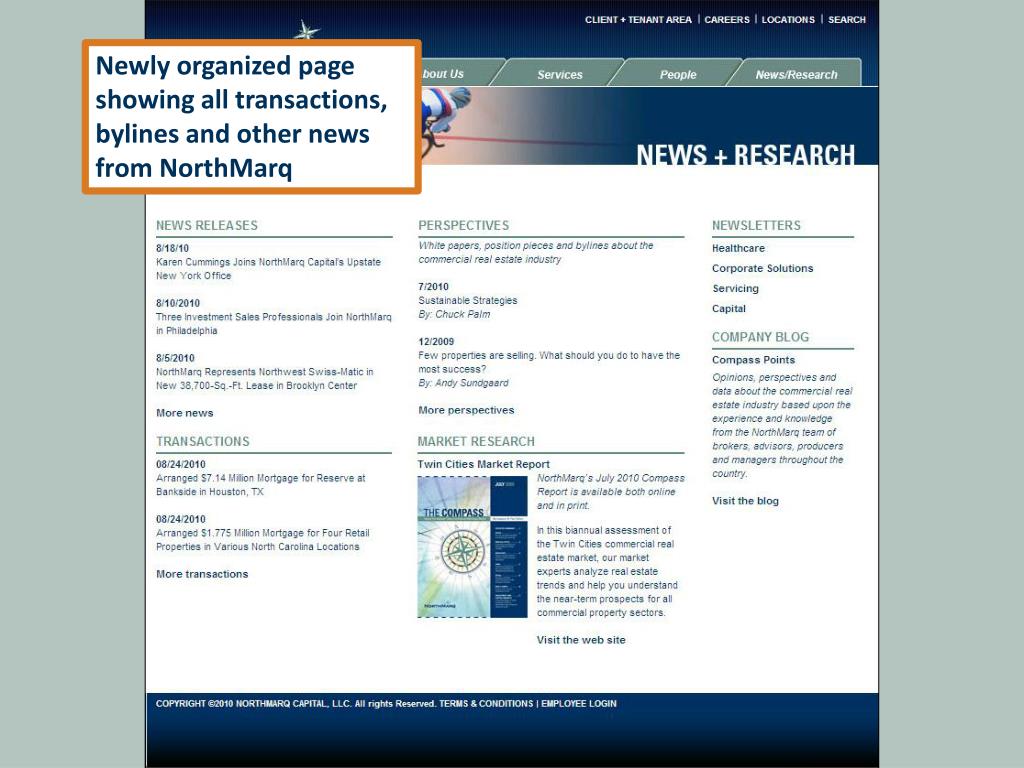Click Visit the blog link

point(745,501)
